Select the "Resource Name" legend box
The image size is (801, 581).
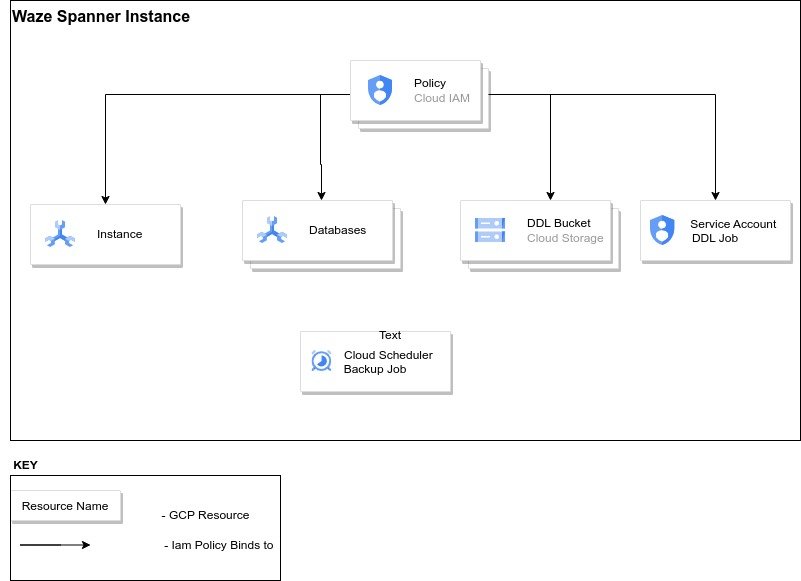coord(65,506)
